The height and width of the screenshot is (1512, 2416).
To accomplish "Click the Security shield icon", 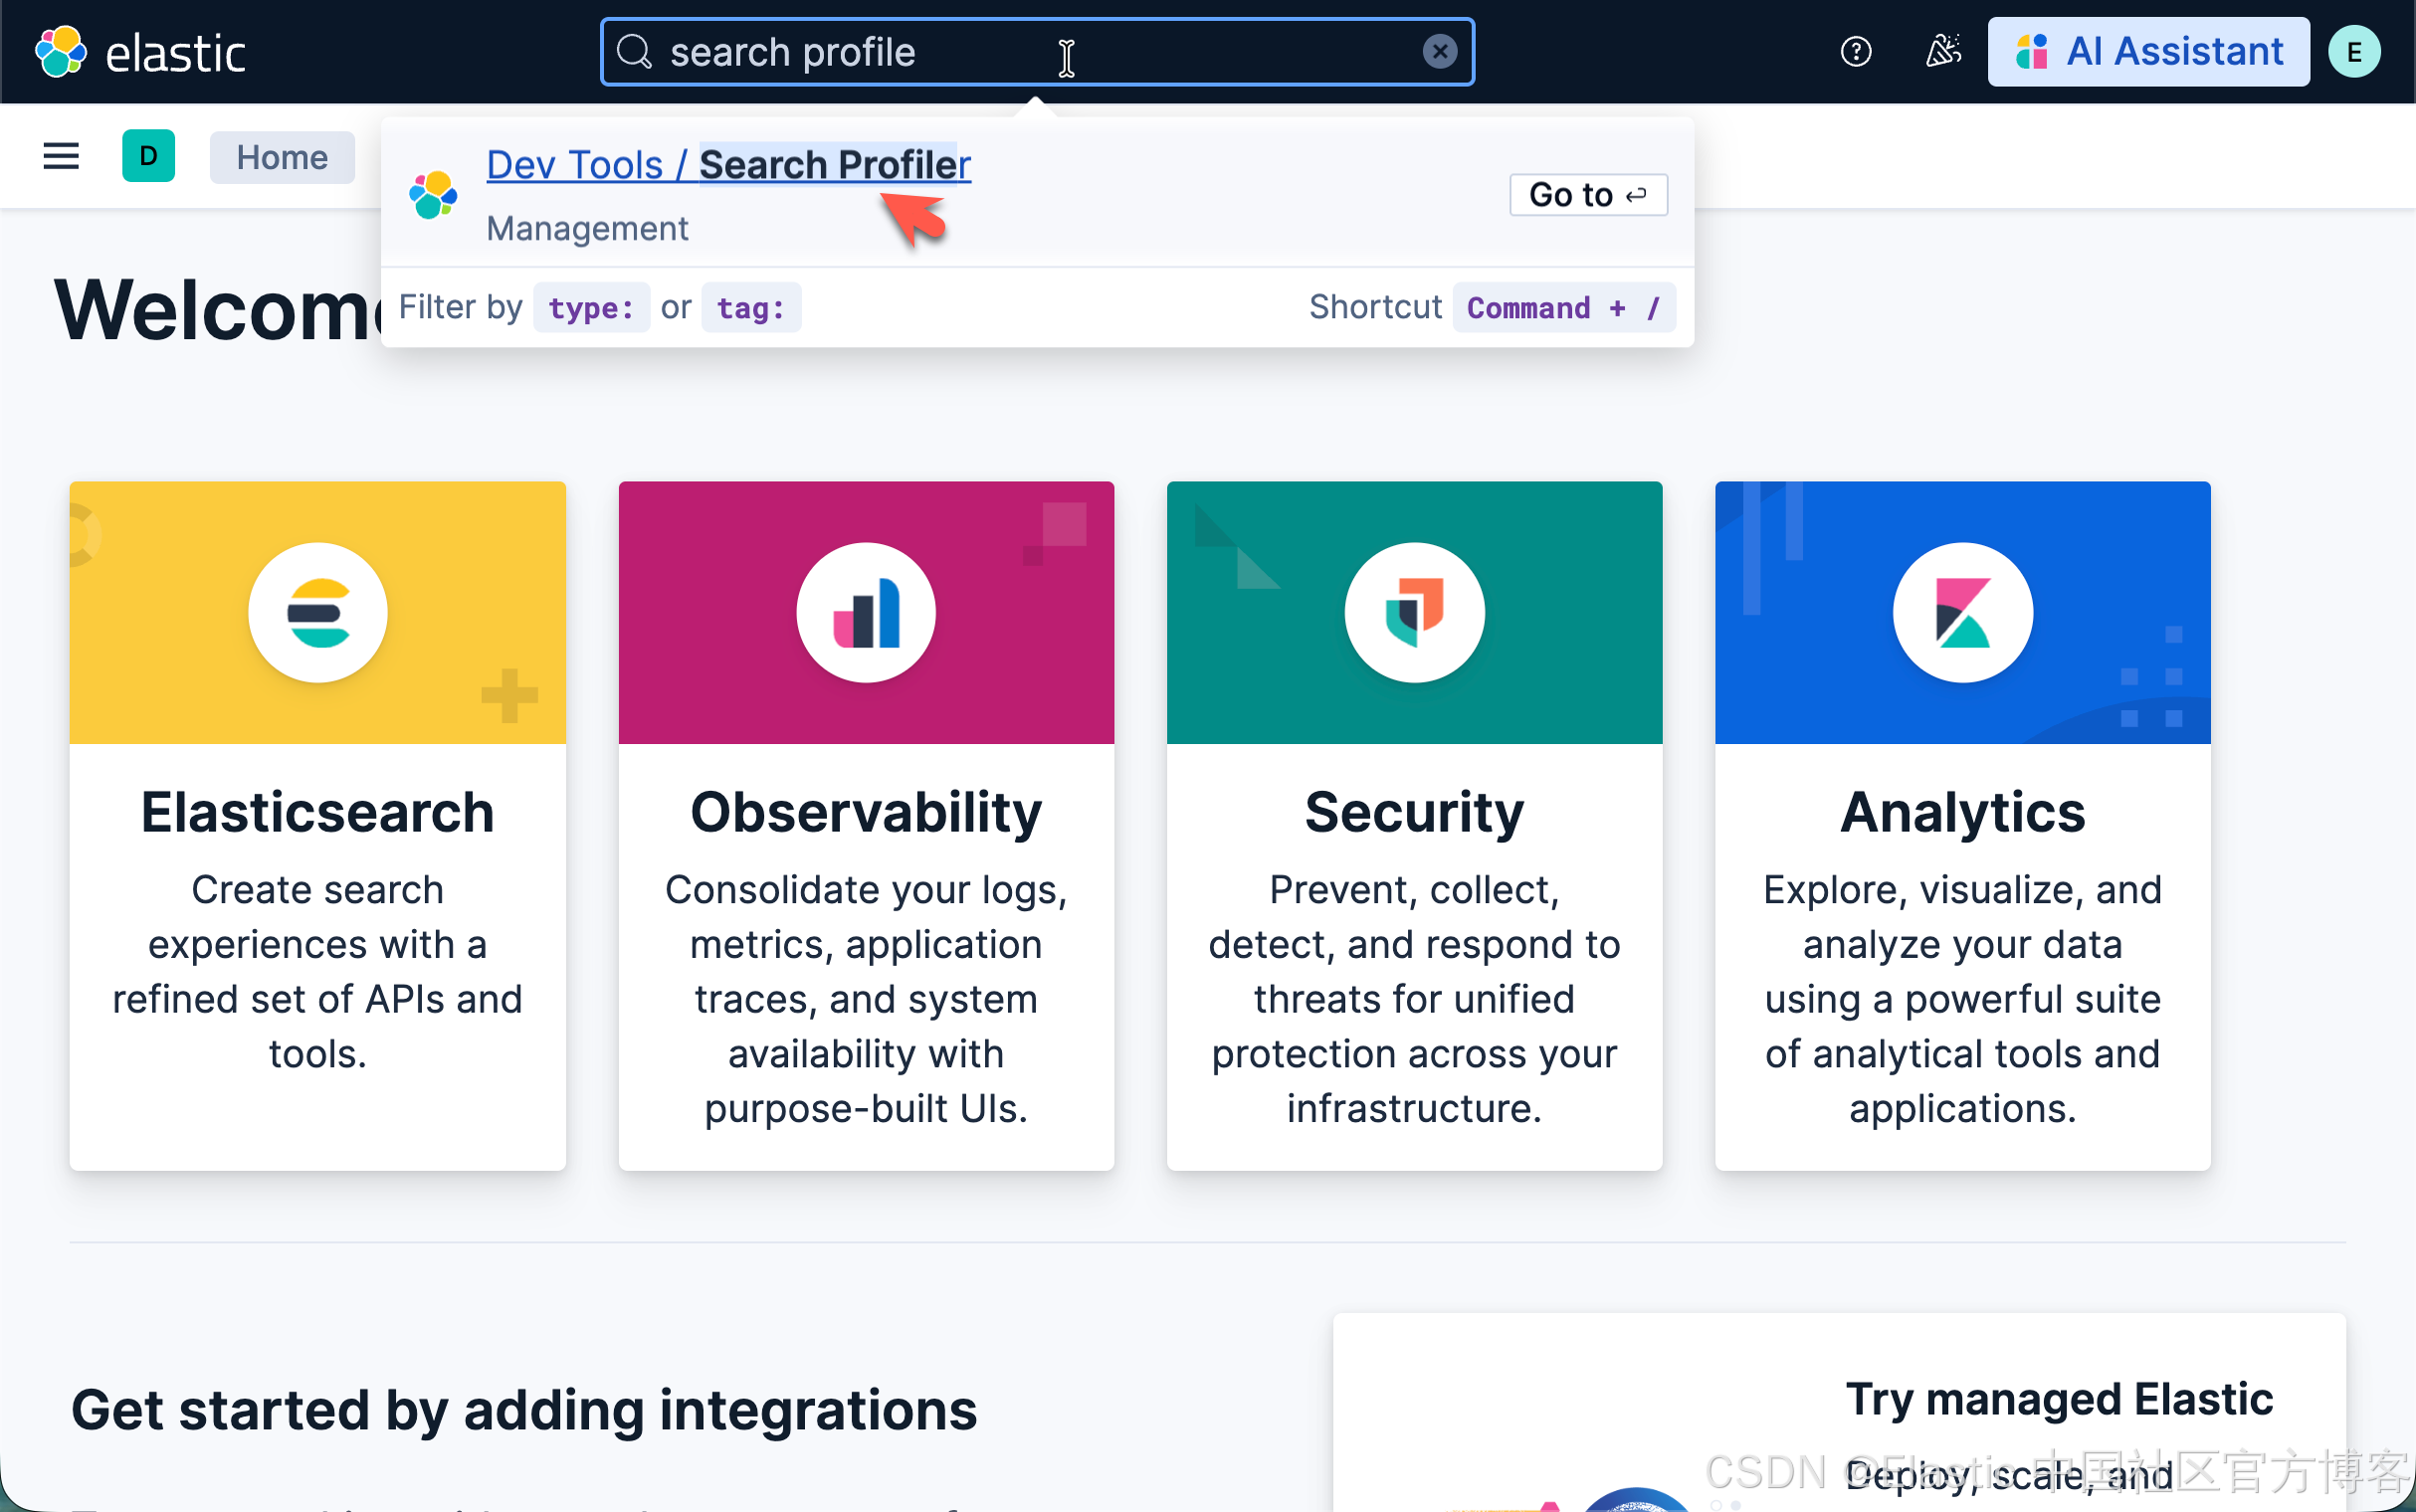I will pyautogui.click(x=1414, y=613).
